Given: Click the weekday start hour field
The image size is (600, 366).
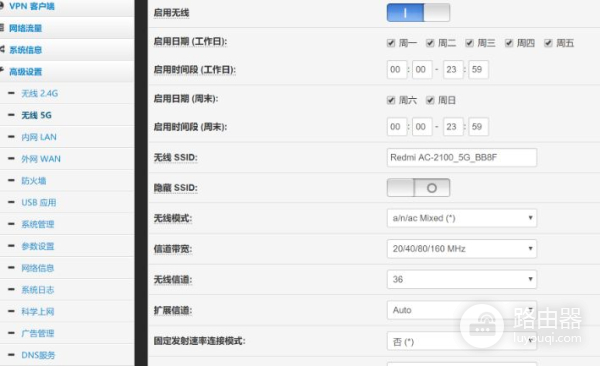Looking at the screenshot, I should 396,70.
